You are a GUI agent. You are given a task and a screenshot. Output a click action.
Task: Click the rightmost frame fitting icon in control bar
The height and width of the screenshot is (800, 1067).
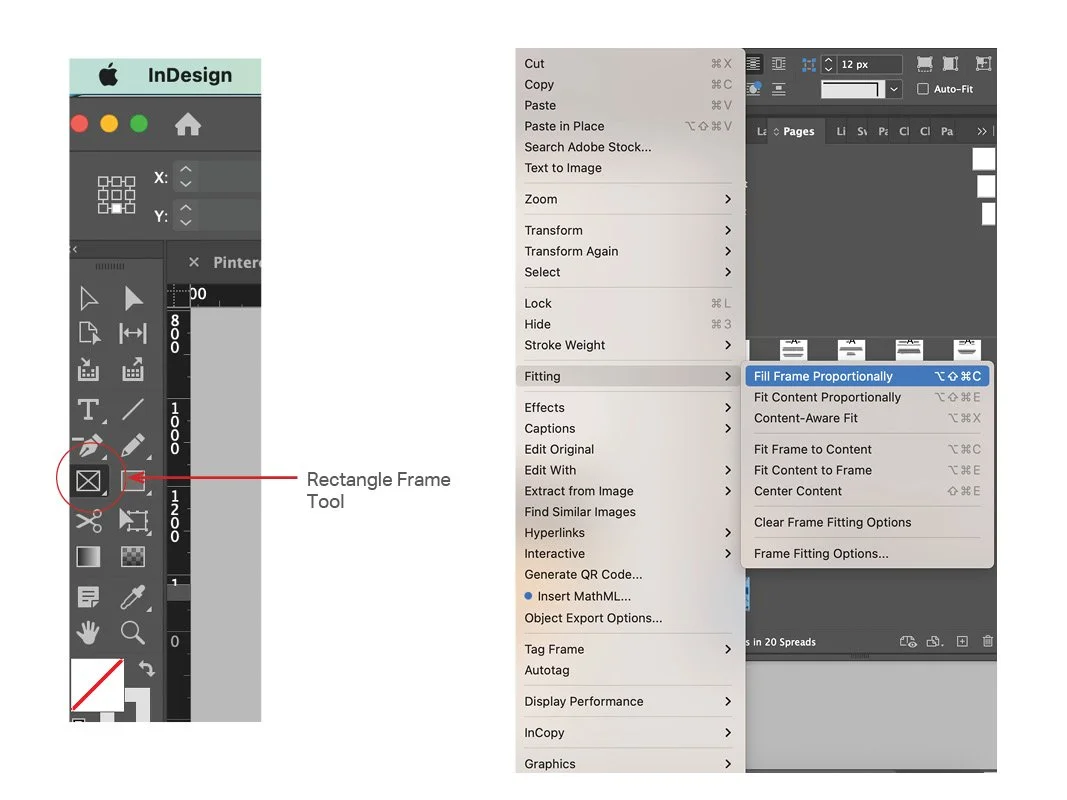(x=983, y=64)
